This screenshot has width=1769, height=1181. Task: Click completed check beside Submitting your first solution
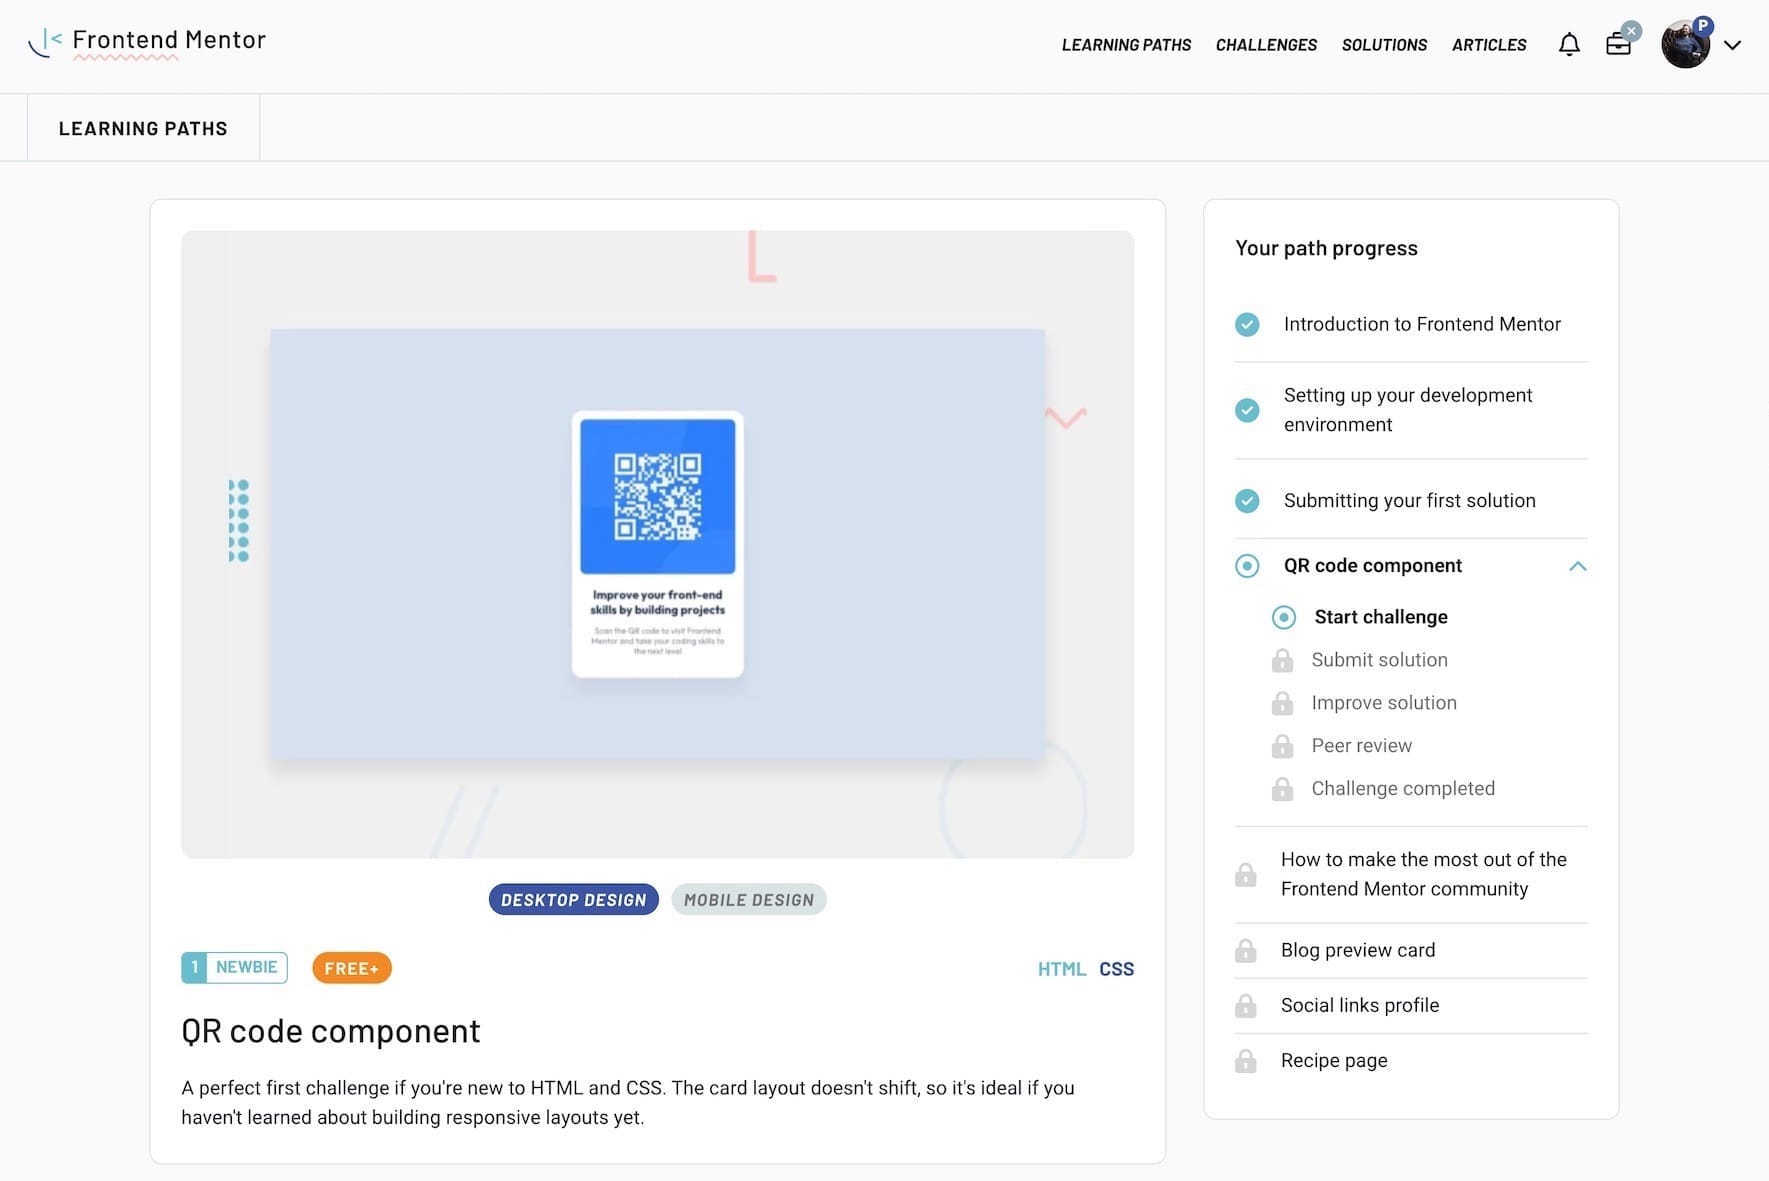[x=1247, y=501]
